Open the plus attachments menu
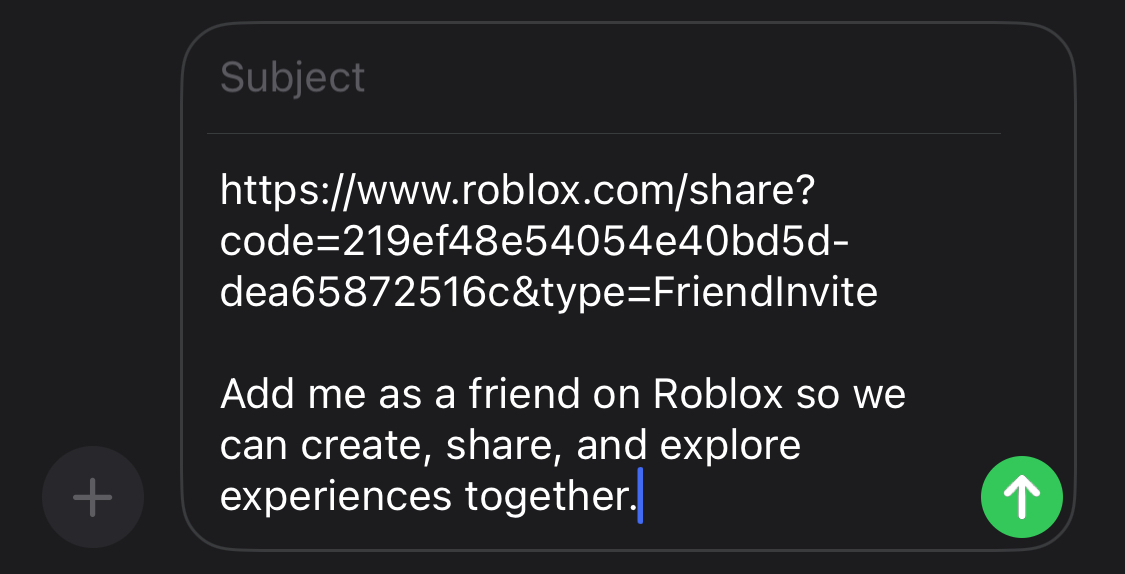The width and height of the screenshot is (1125, 574). 93,497
